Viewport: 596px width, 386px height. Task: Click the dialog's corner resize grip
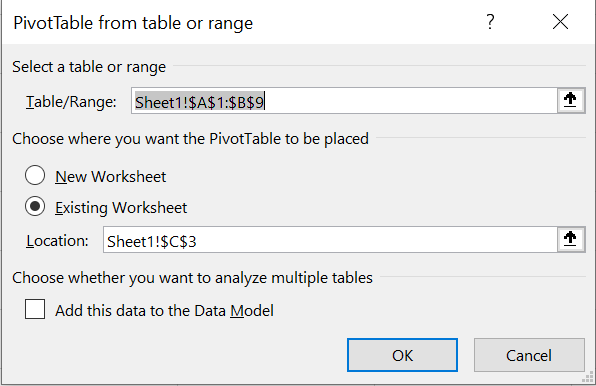[x=588, y=378]
